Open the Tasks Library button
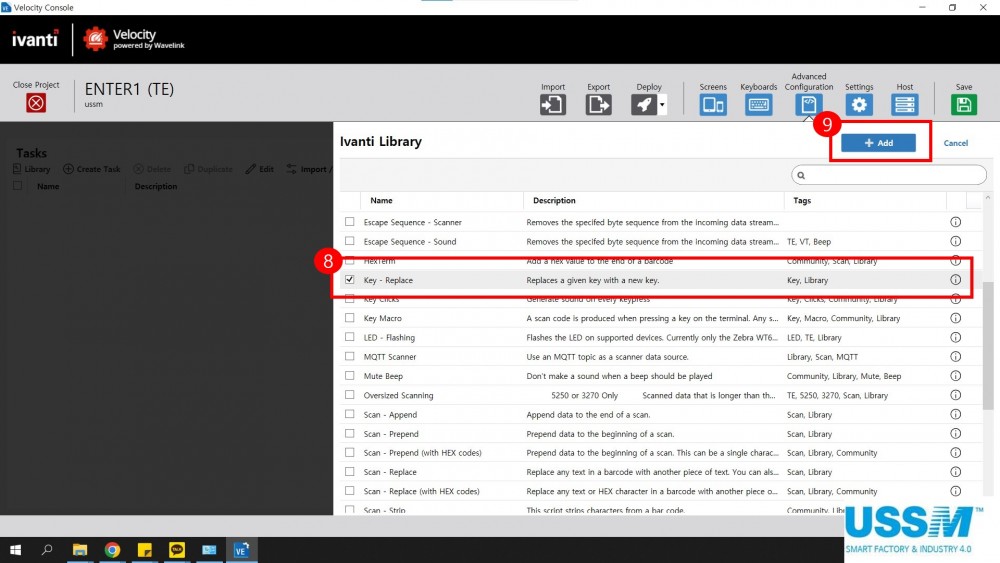Image resolution: width=1000 pixels, height=563 pixels. (31, 169)
